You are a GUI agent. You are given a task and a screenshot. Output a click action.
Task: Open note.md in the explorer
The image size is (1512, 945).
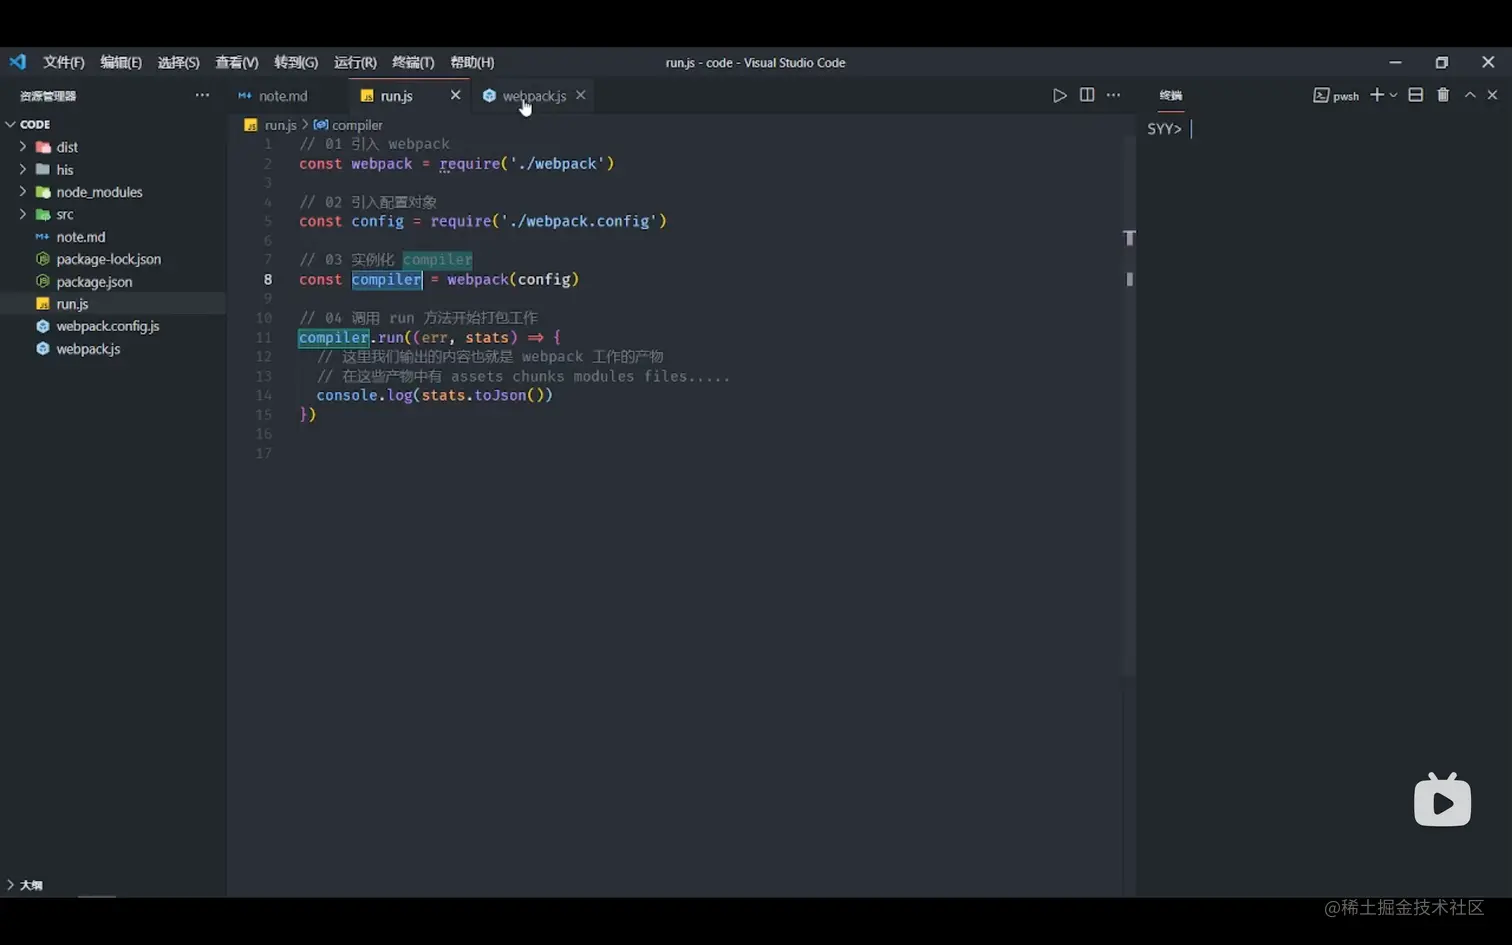click(x=114, y=237)
